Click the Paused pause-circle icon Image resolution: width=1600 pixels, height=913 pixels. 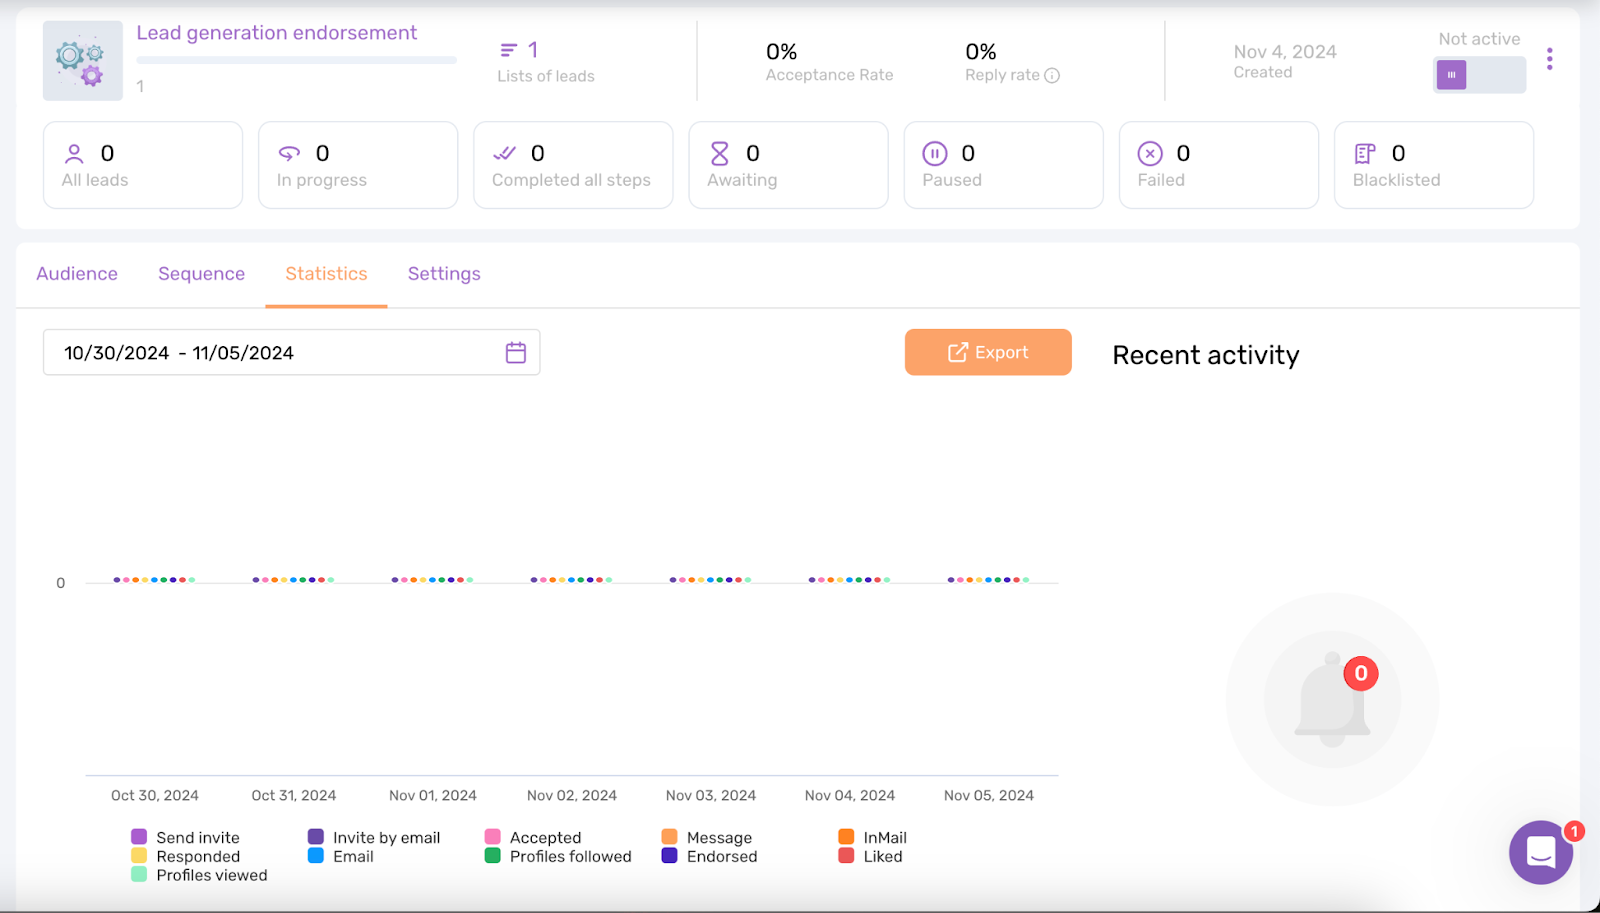(x=934, y=153)
